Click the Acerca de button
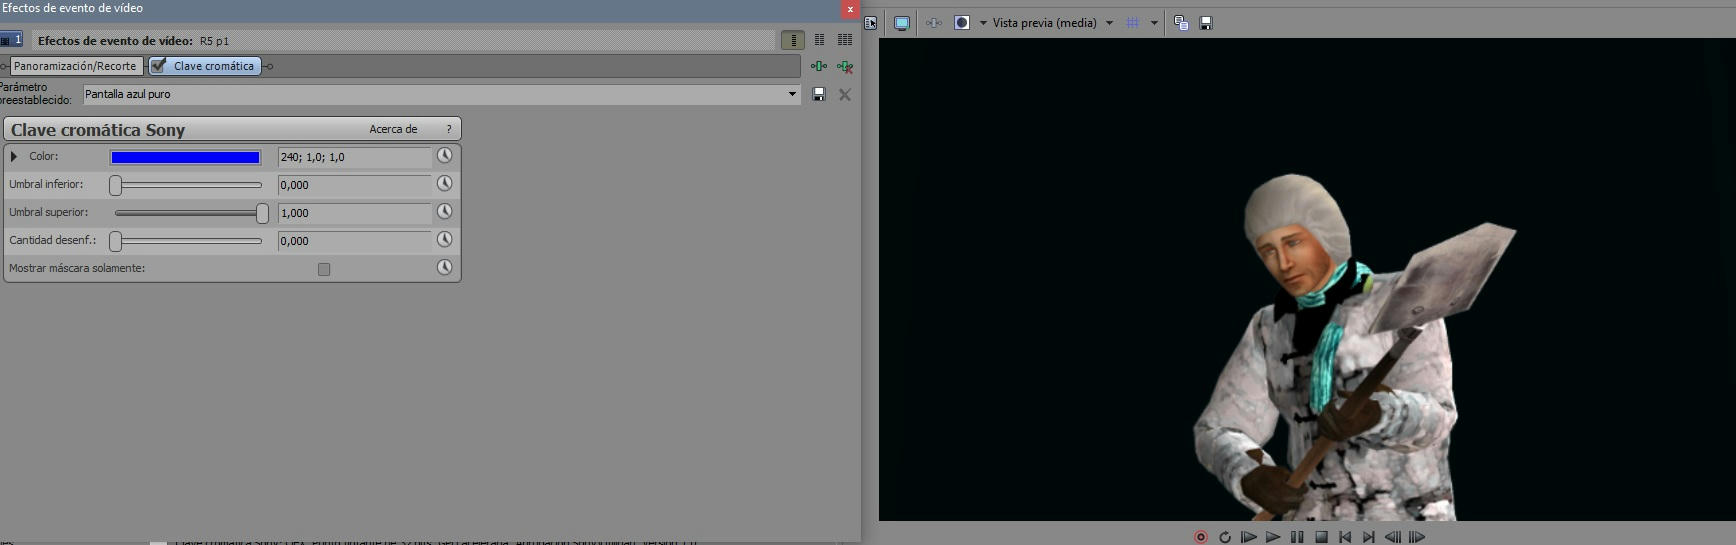The image size is (1736, 545). pos(393,129)
